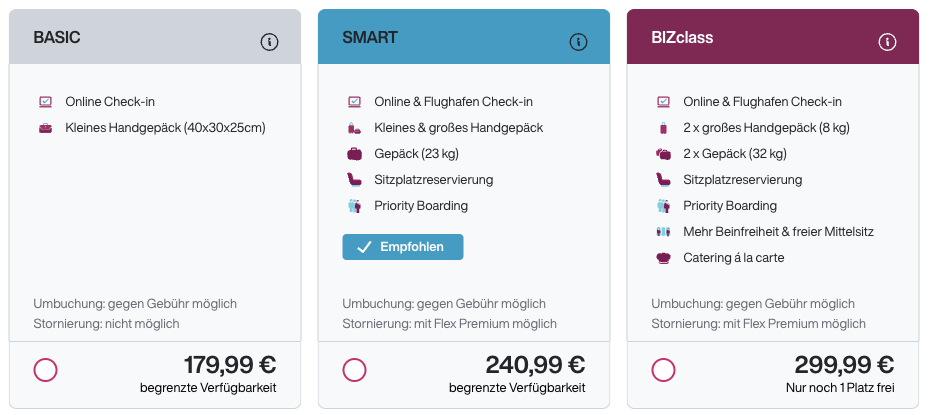The image size is (932, 415).
Task: Click the SMART card header title
Action: tap(370, 38)
